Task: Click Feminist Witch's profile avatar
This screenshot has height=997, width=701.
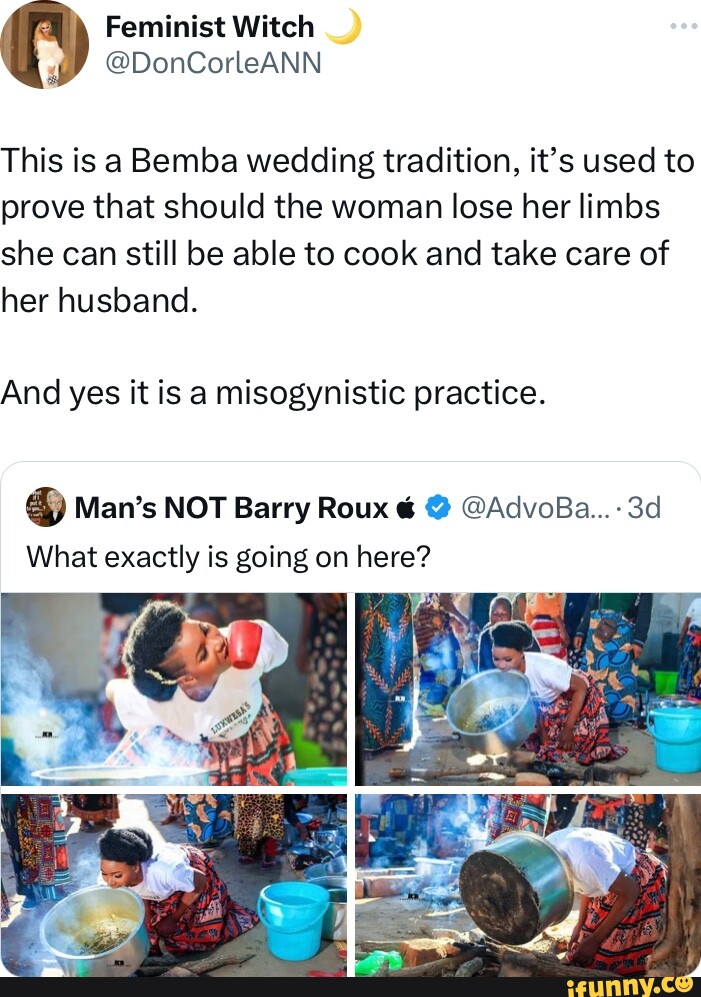Action: click(45, 43)
